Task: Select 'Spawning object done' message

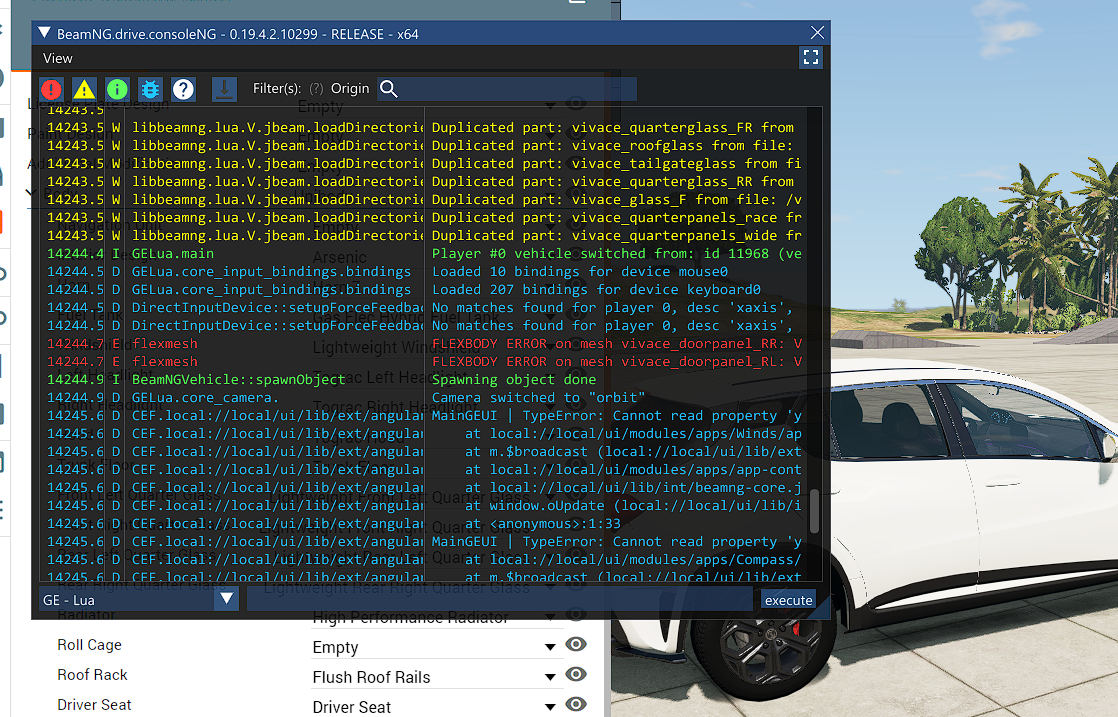Action: point(513,380)
